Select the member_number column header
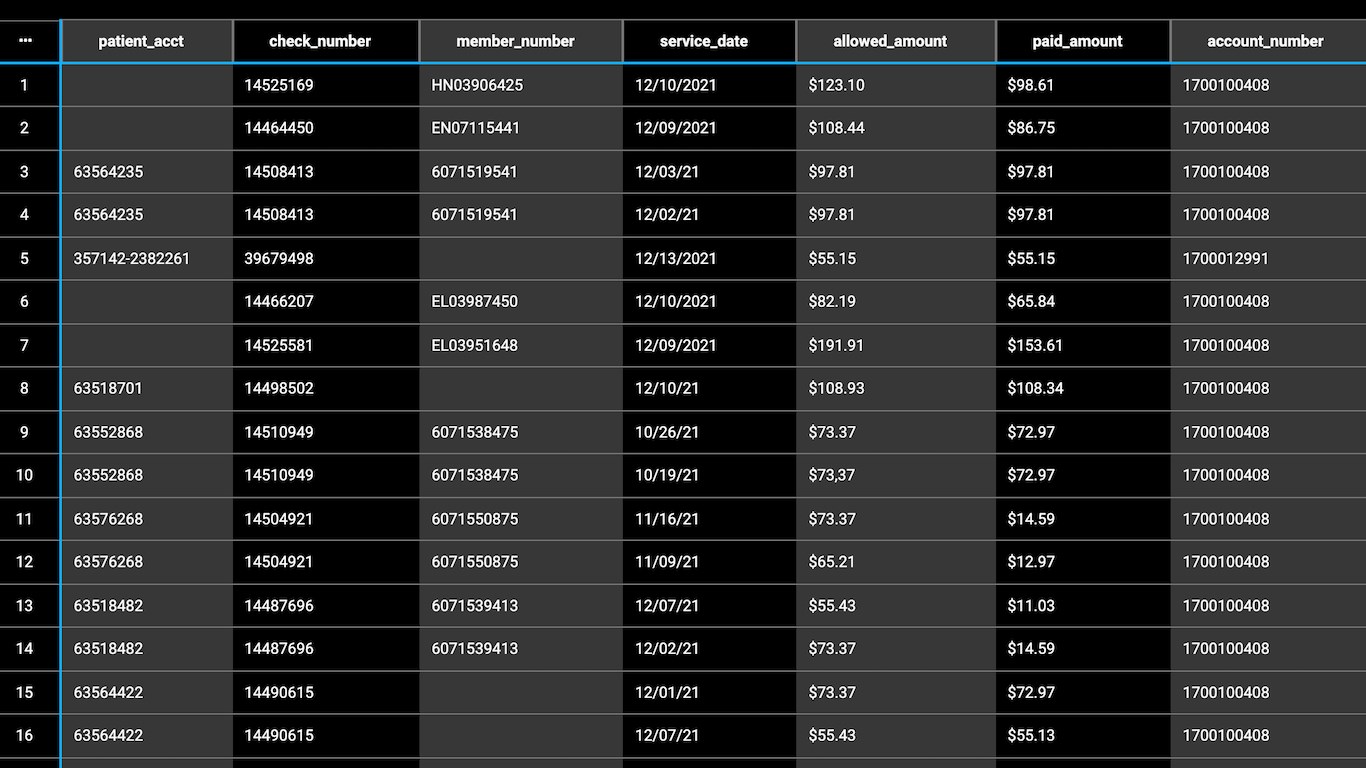 [x=515, y=41]
